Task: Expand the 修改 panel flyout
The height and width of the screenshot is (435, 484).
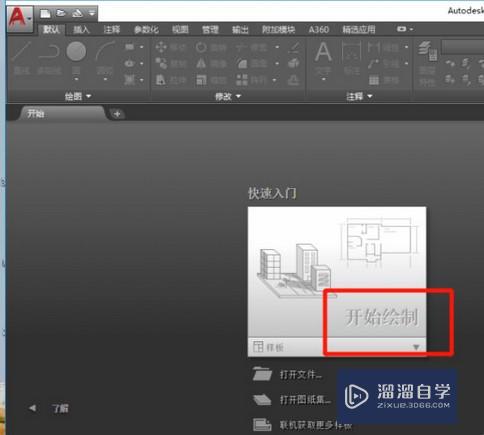Action: click(228, 97)
